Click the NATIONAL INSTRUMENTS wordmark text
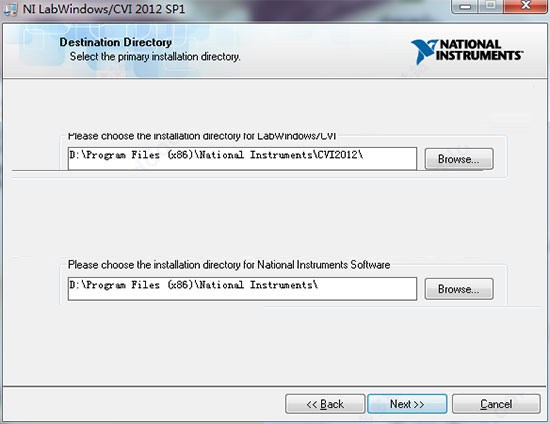This screenshot has width=550, height=424. click(x=480, y=50)
